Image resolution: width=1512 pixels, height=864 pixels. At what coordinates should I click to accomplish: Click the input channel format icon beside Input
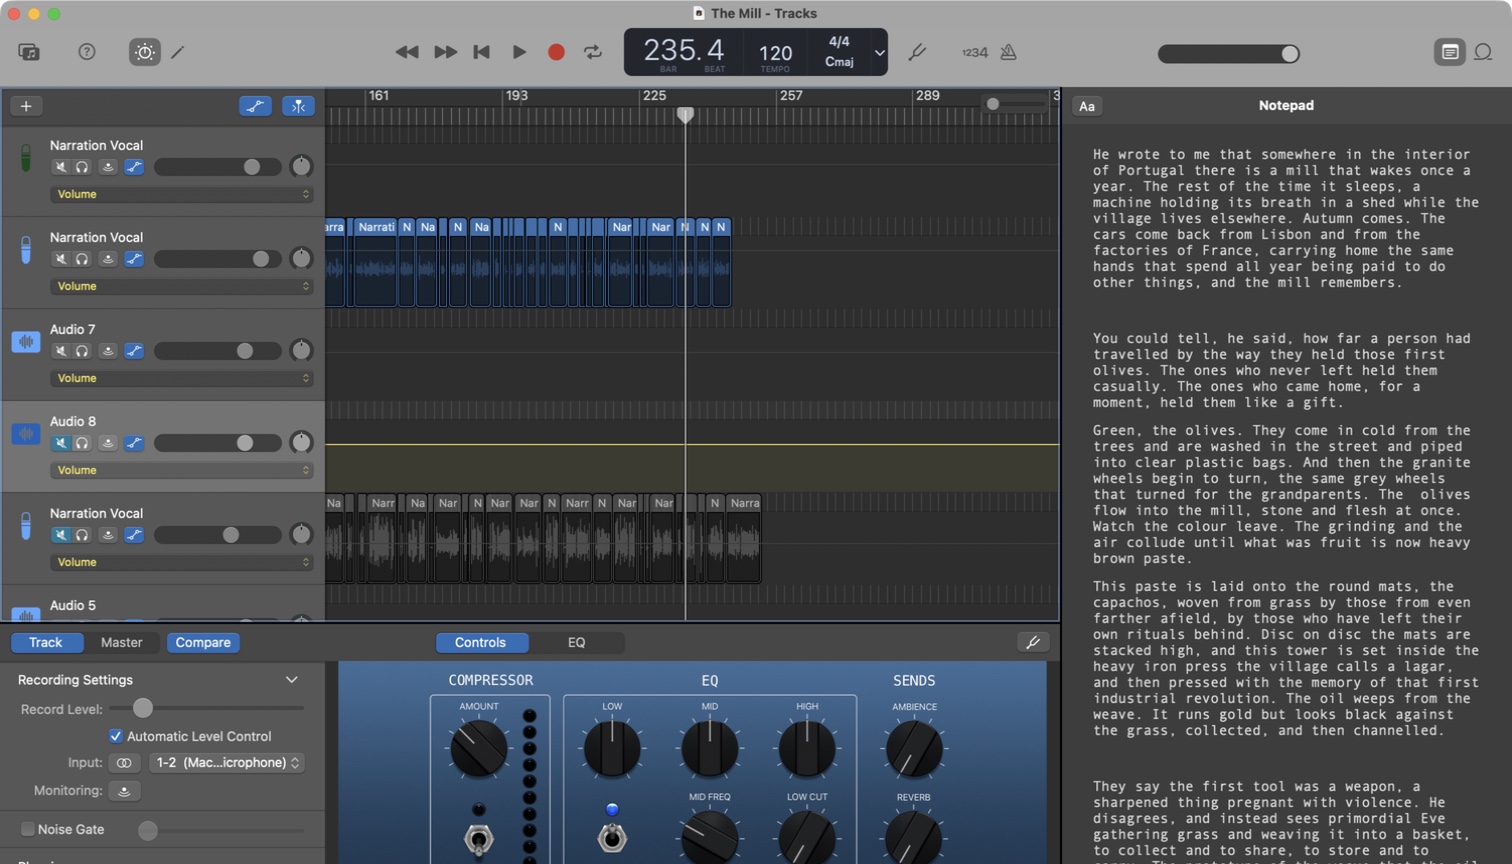[124, 763]
